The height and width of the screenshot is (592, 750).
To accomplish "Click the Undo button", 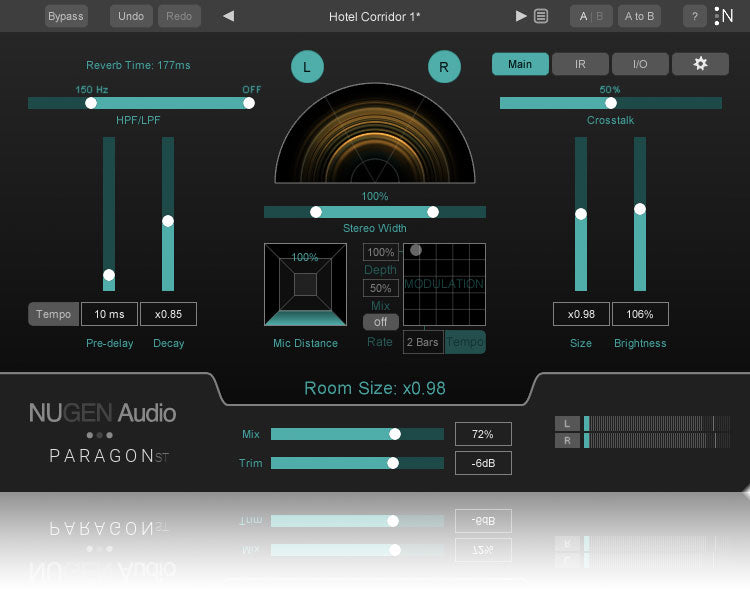I will 131,16.
